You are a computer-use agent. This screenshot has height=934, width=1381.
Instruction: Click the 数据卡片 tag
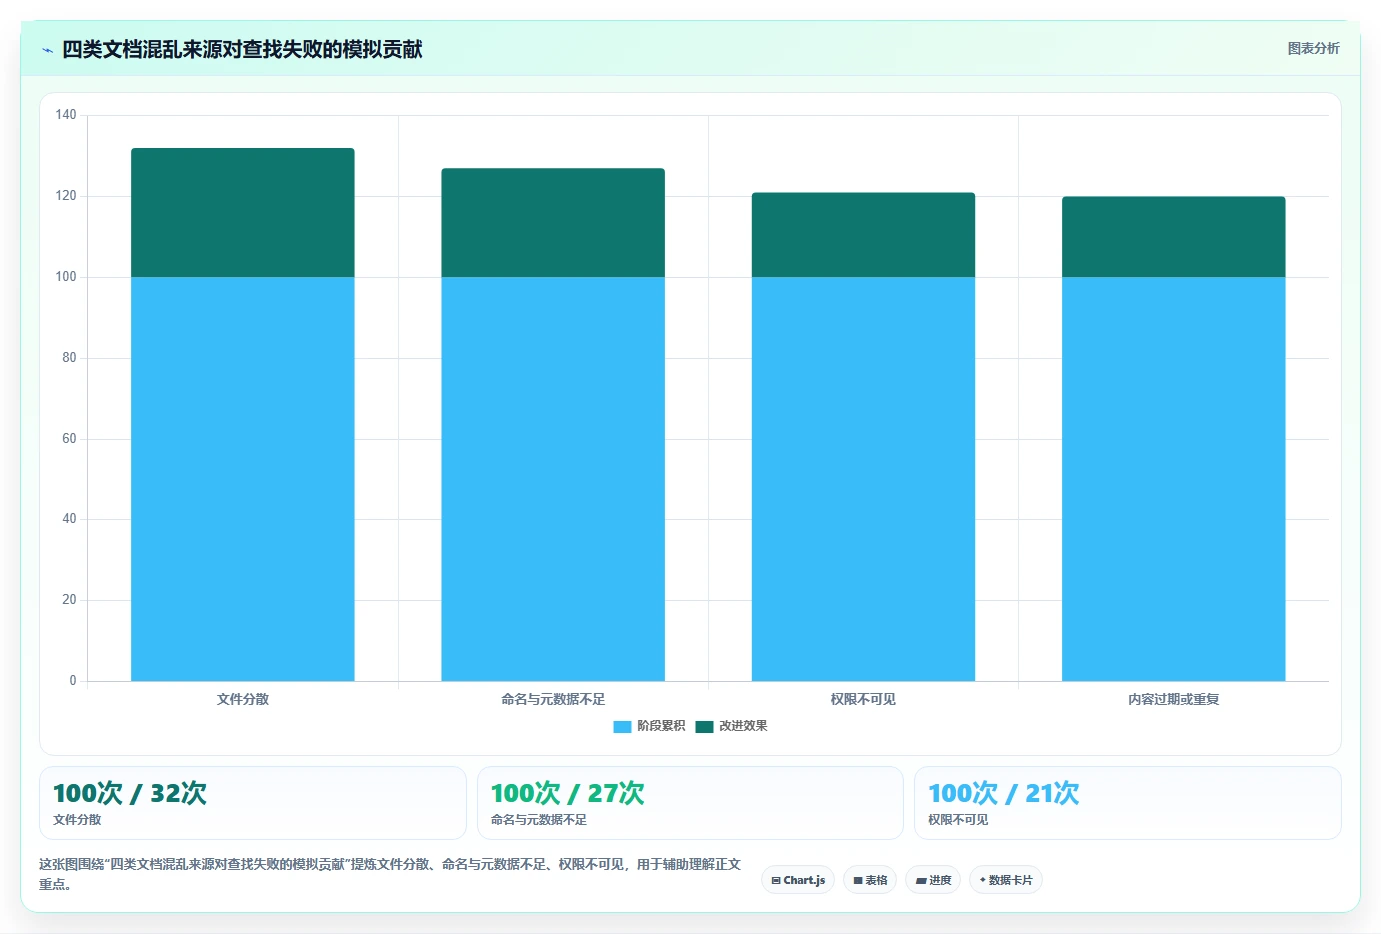click(1006, 880)
